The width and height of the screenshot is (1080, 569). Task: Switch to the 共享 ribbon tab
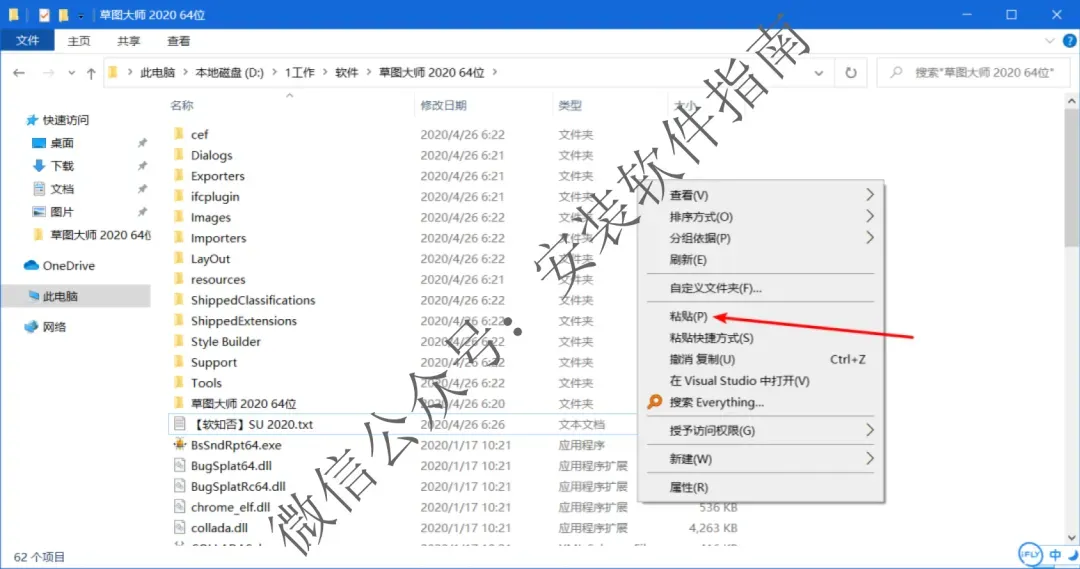[x=128, y=41]
